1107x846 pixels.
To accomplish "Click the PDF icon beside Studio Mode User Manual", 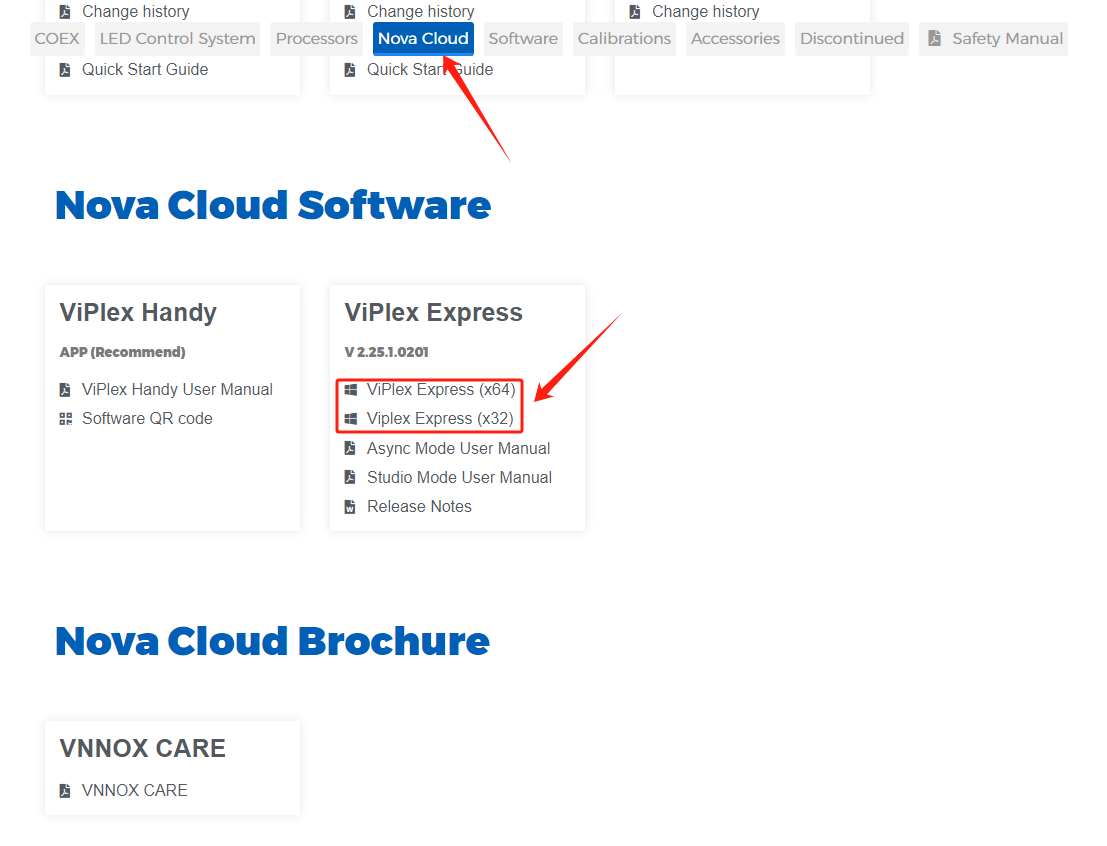I will pos(351,478).
